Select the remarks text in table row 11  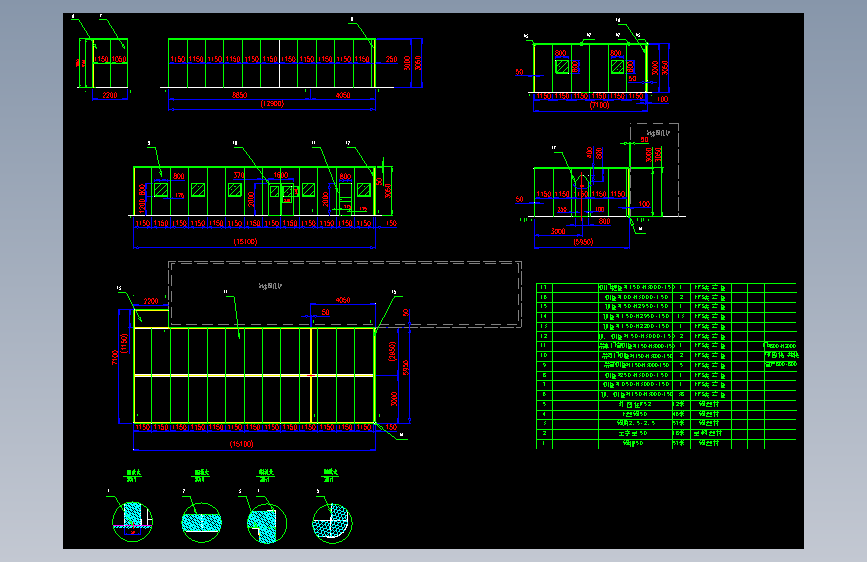point(780,346)
